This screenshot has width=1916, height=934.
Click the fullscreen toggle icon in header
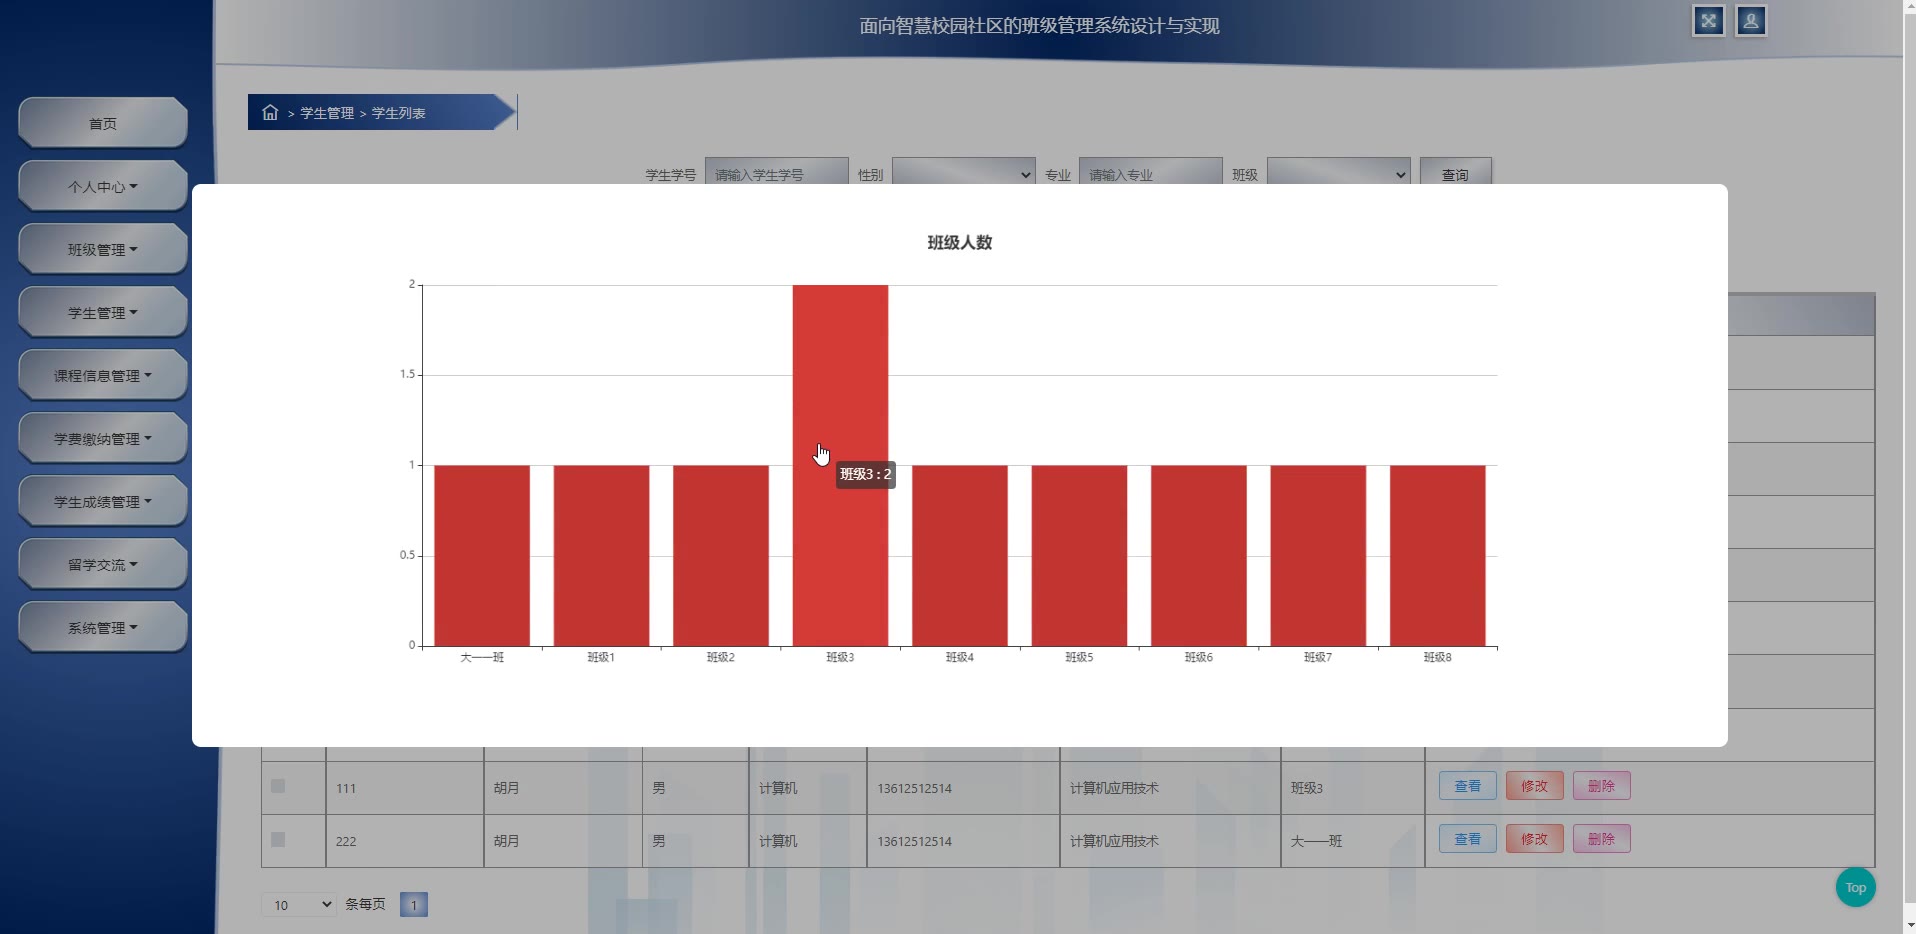[x=1709, y=21]
